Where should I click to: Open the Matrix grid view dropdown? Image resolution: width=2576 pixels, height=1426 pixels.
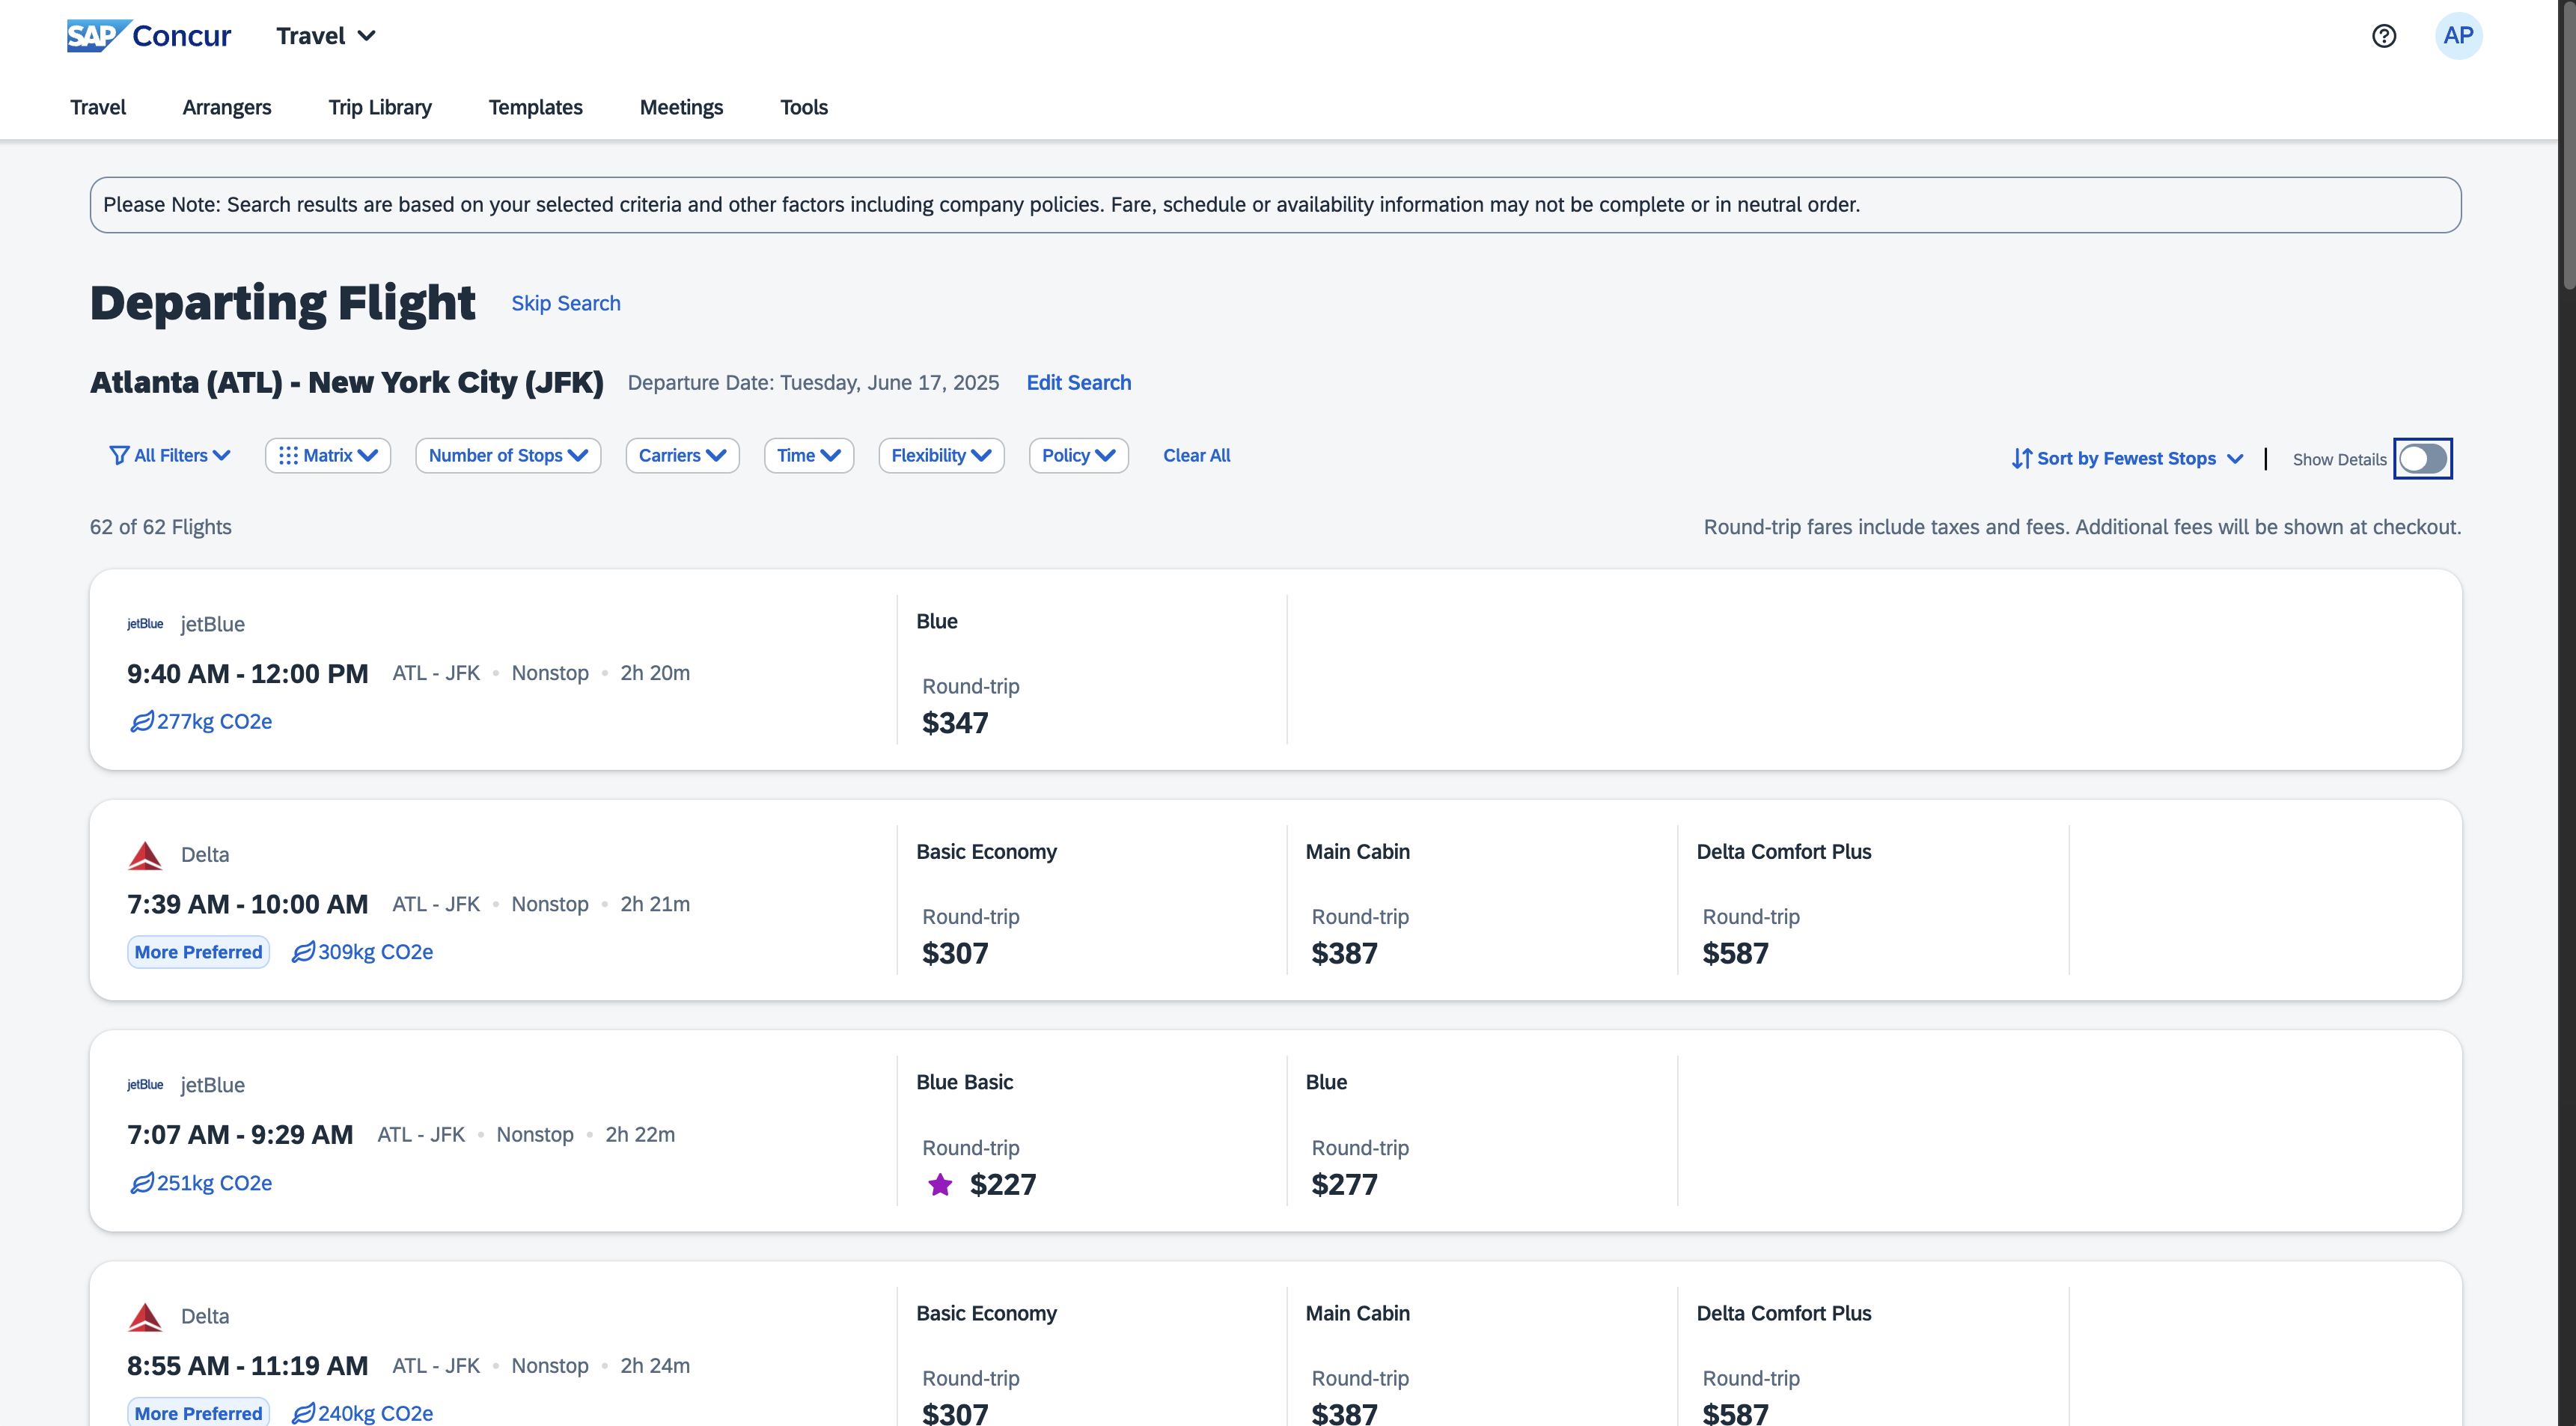pos(327,456)
